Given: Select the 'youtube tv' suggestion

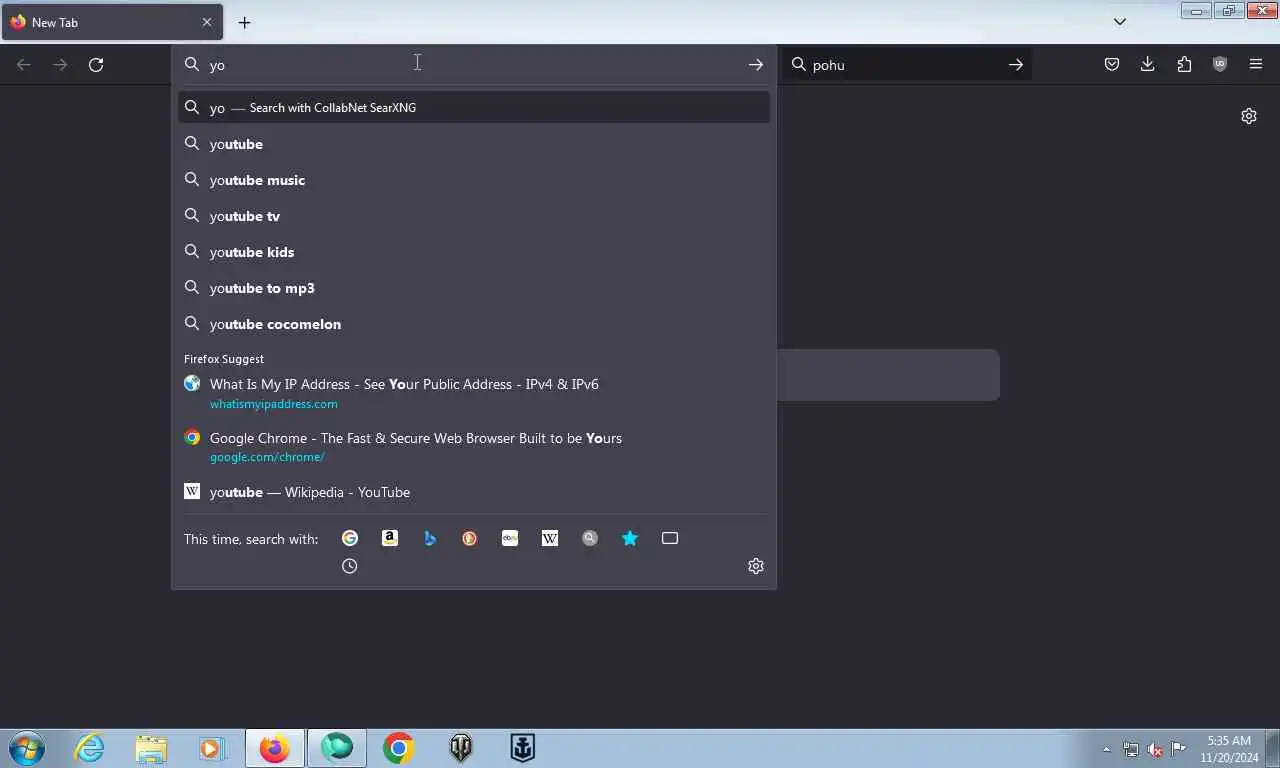Looking at the screenshot, I should (474, 216).
